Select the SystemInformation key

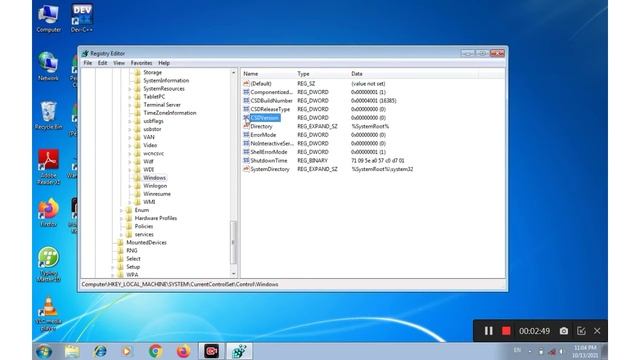(x=166, y=80)
